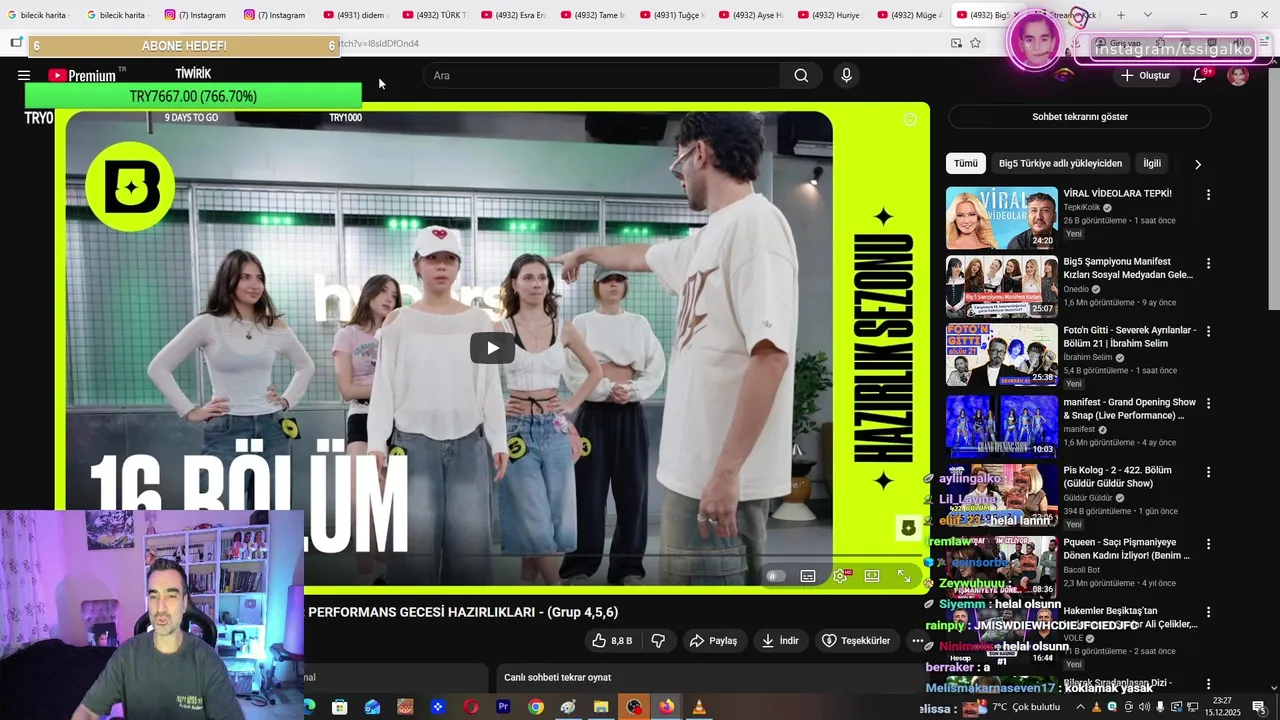This screenshot has height=720, width=1280.
Task: Switch to the (4932) Müge tab
Action: click(x=908, y=15)
